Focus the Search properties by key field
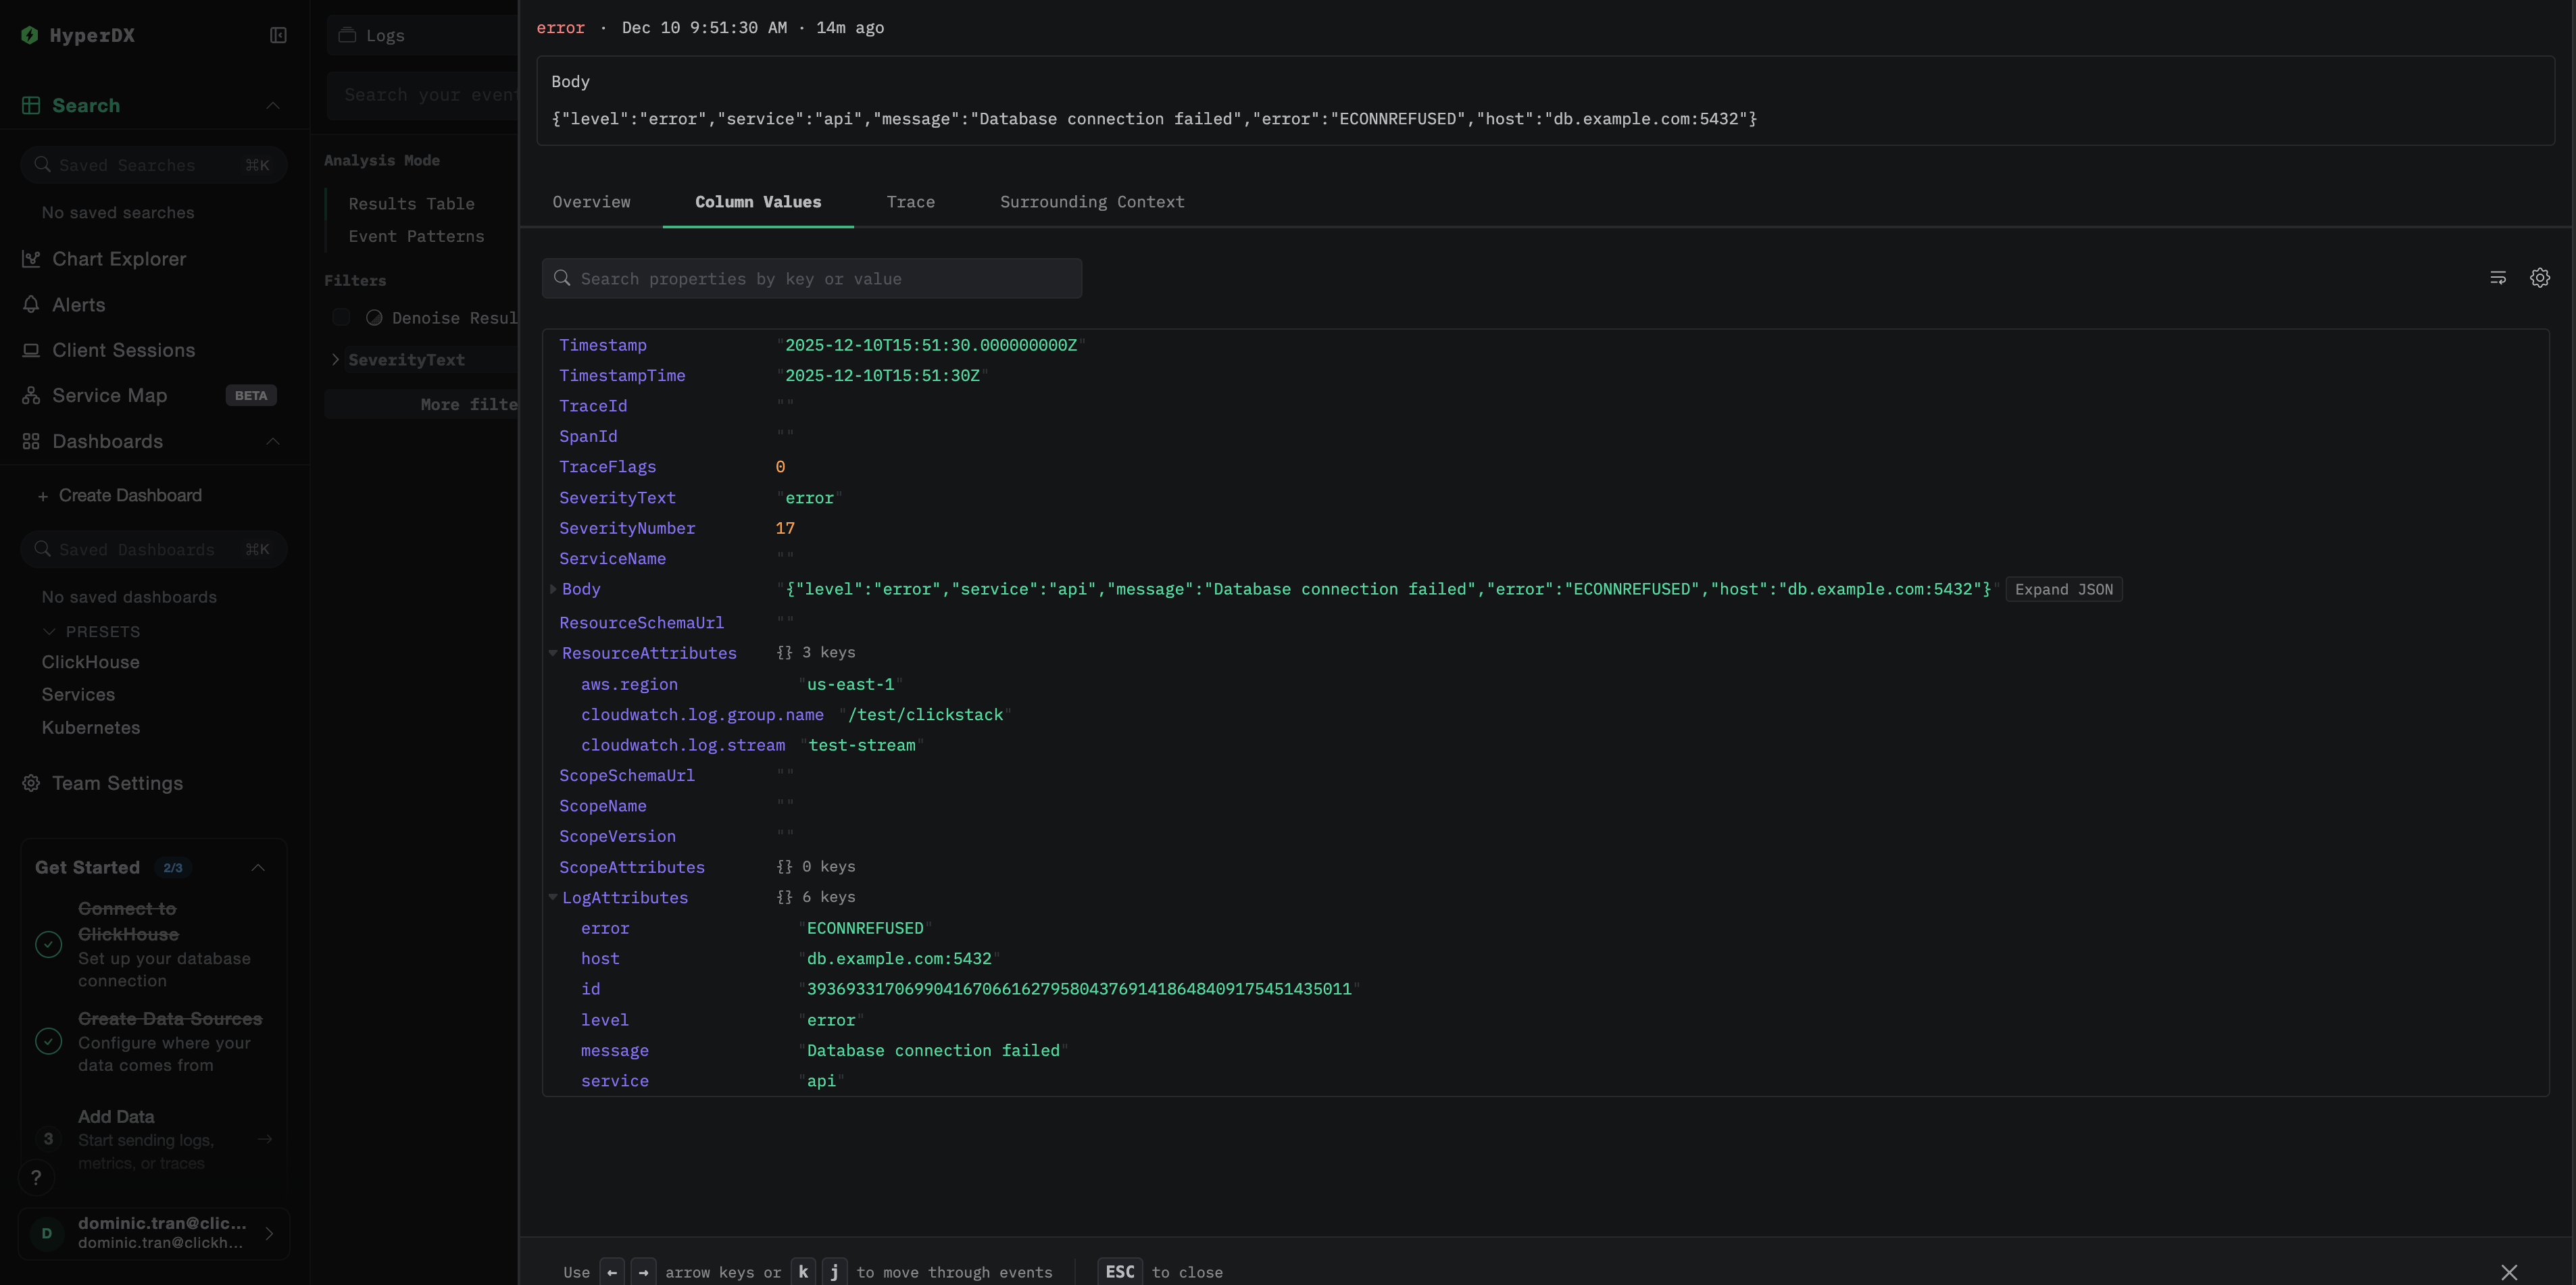The height and width of the screenshot is (1285, 2576). [x=811, y=279]
